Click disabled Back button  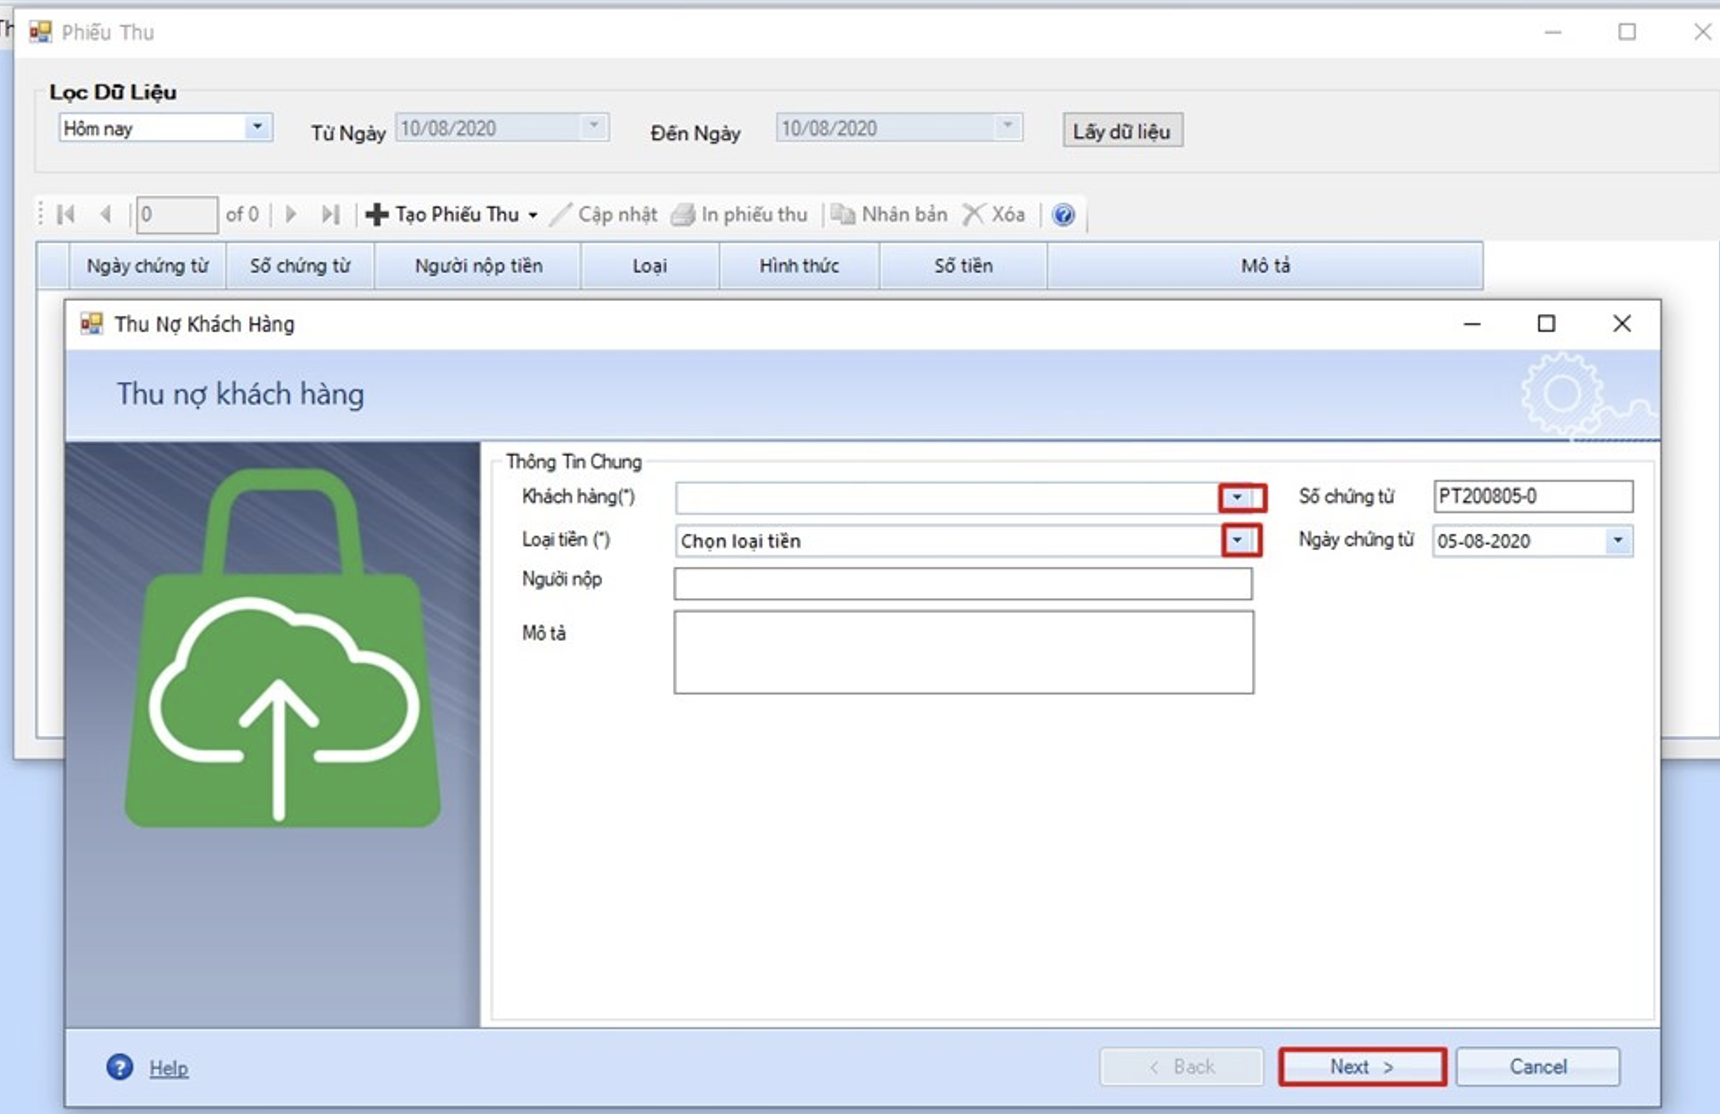[x=1181, y=1067]
